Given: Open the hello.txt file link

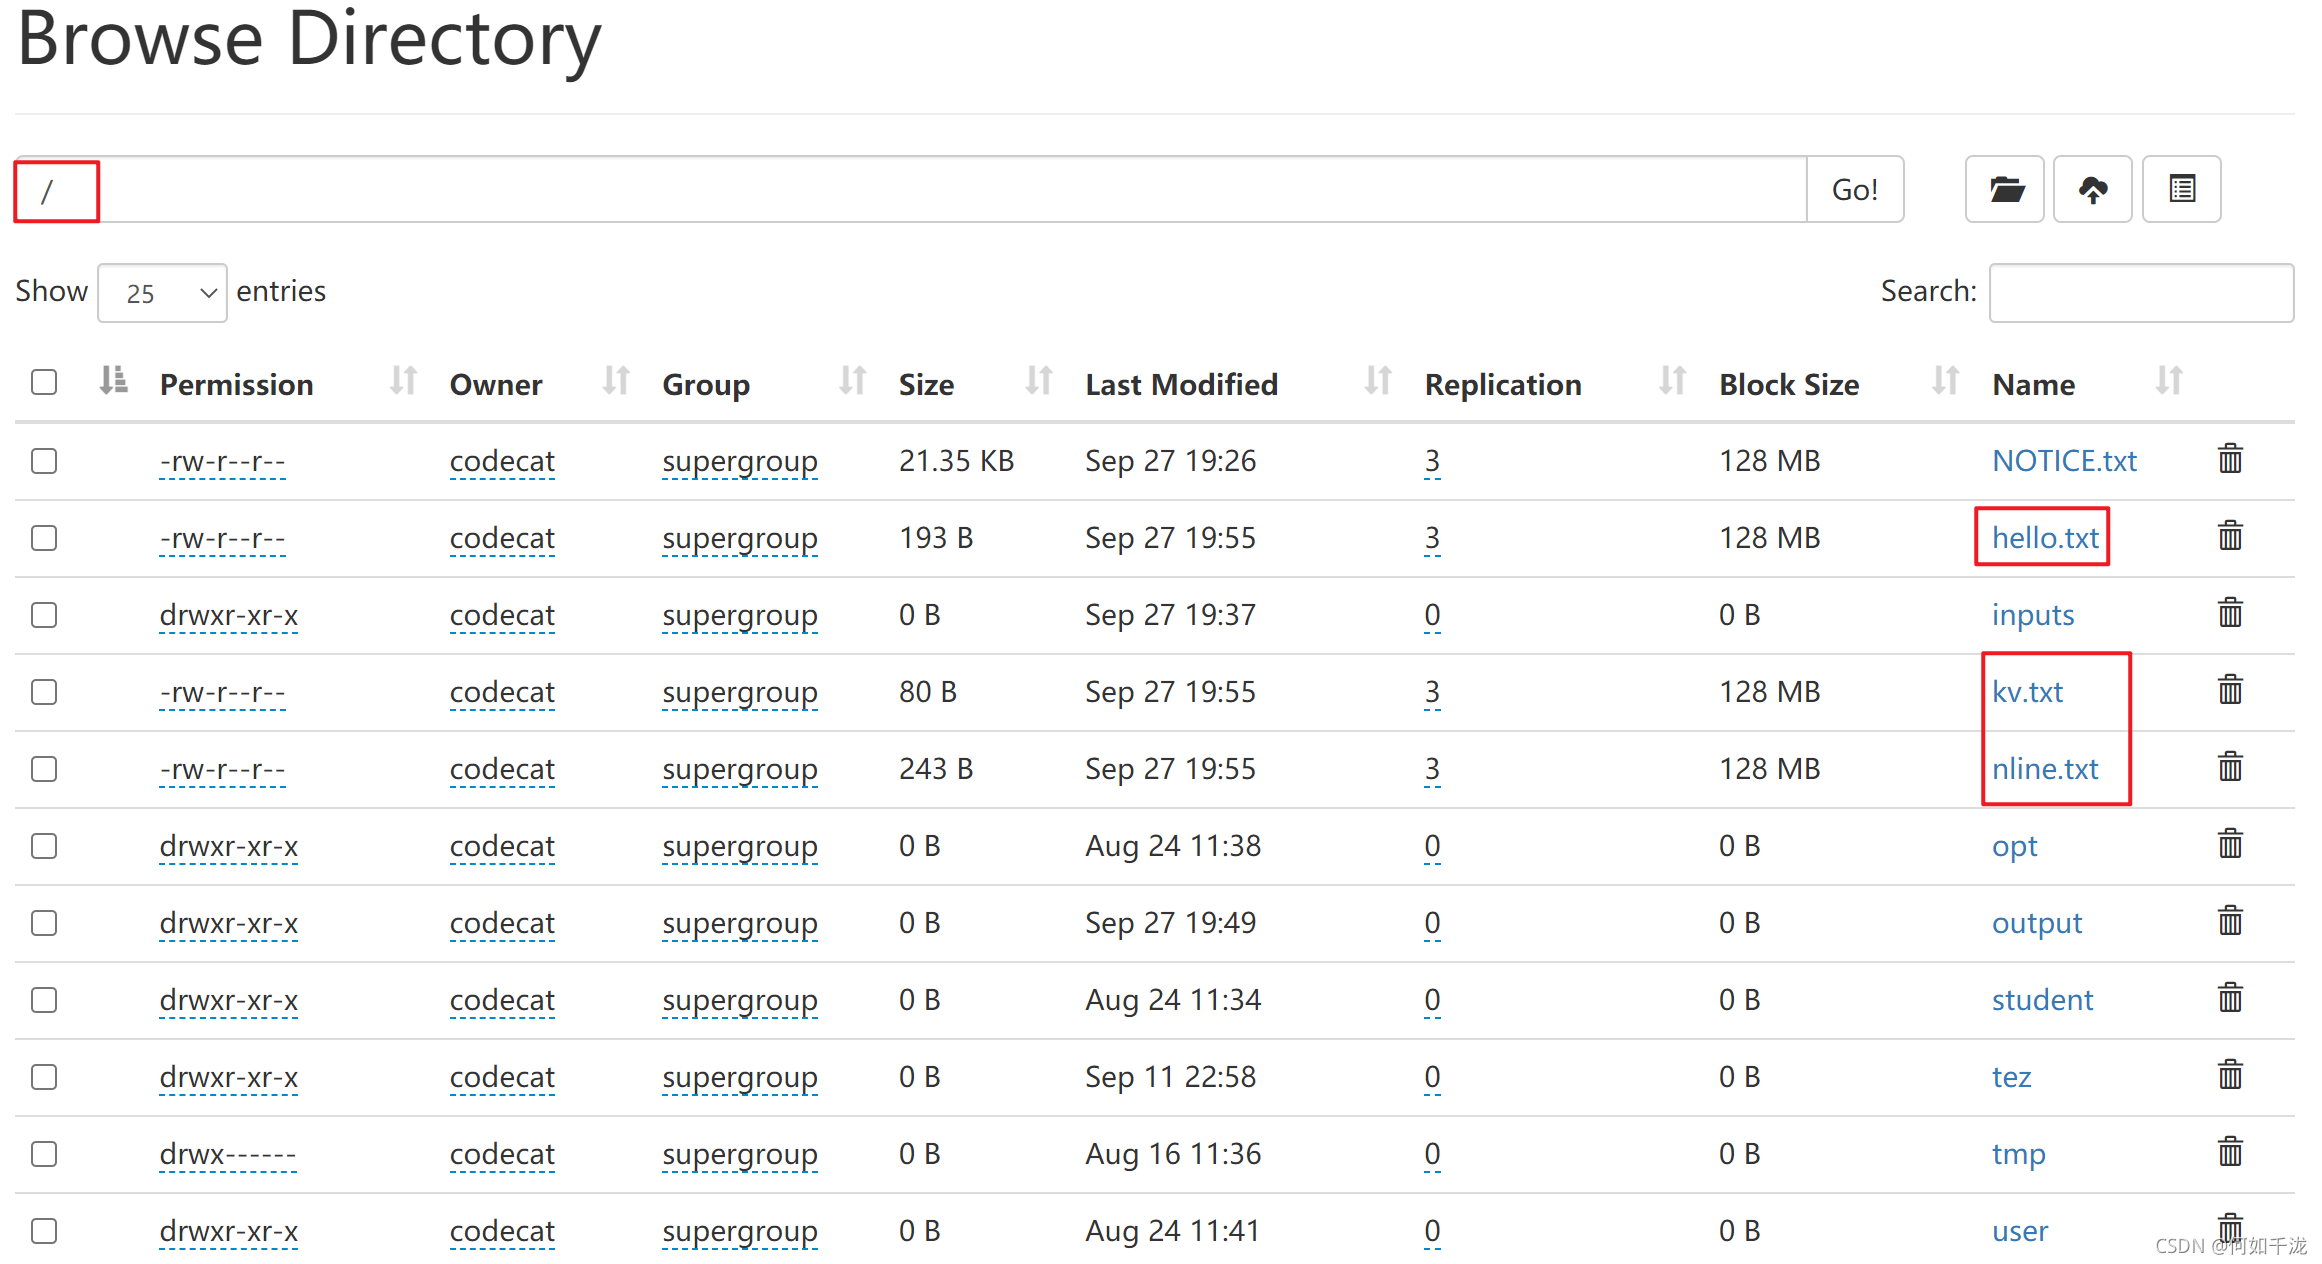Looking at the screenshot, I should (x=2045, y=538).
